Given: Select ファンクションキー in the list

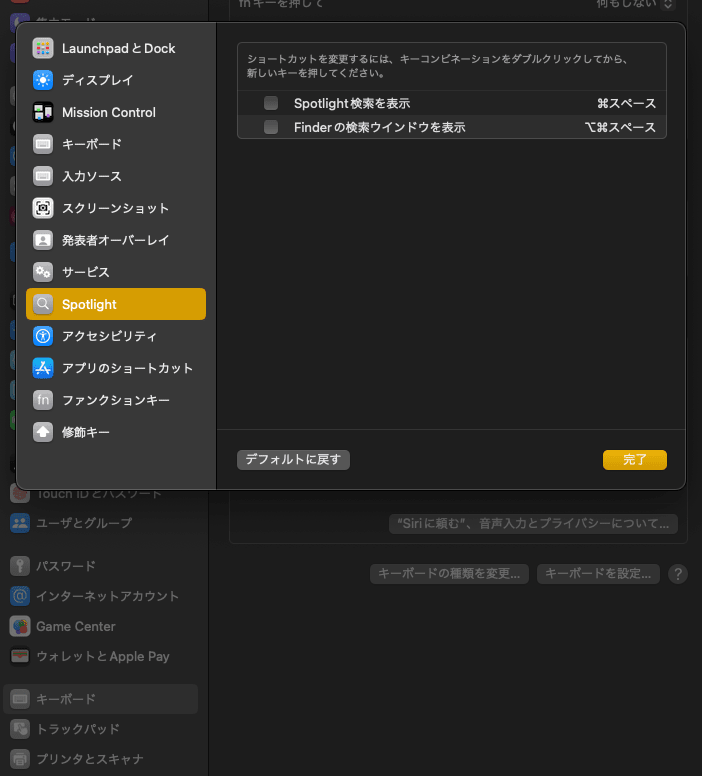Looking at the screenshot, I should click(x=116, y=400).
